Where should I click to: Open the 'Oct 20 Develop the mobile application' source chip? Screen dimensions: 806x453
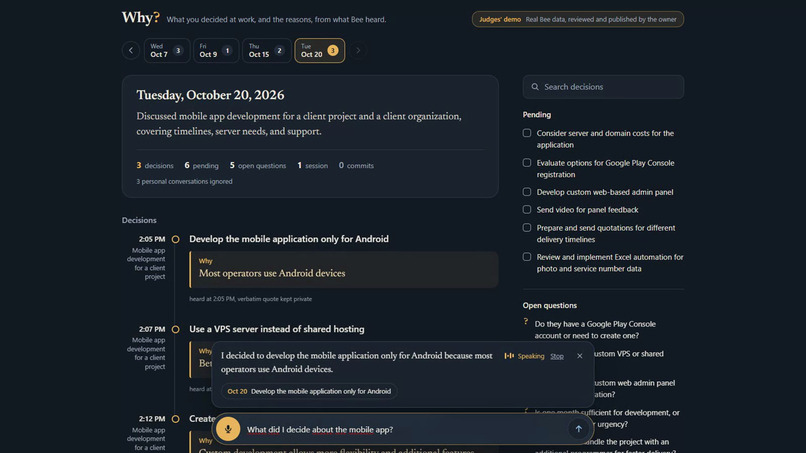point(309,391)
